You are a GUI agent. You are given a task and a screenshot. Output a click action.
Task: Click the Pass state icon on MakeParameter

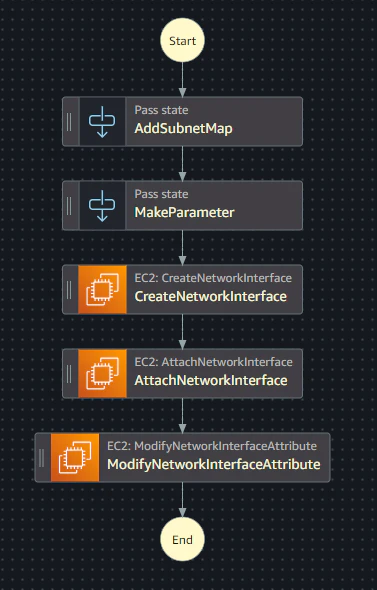[x=102, y=205]
